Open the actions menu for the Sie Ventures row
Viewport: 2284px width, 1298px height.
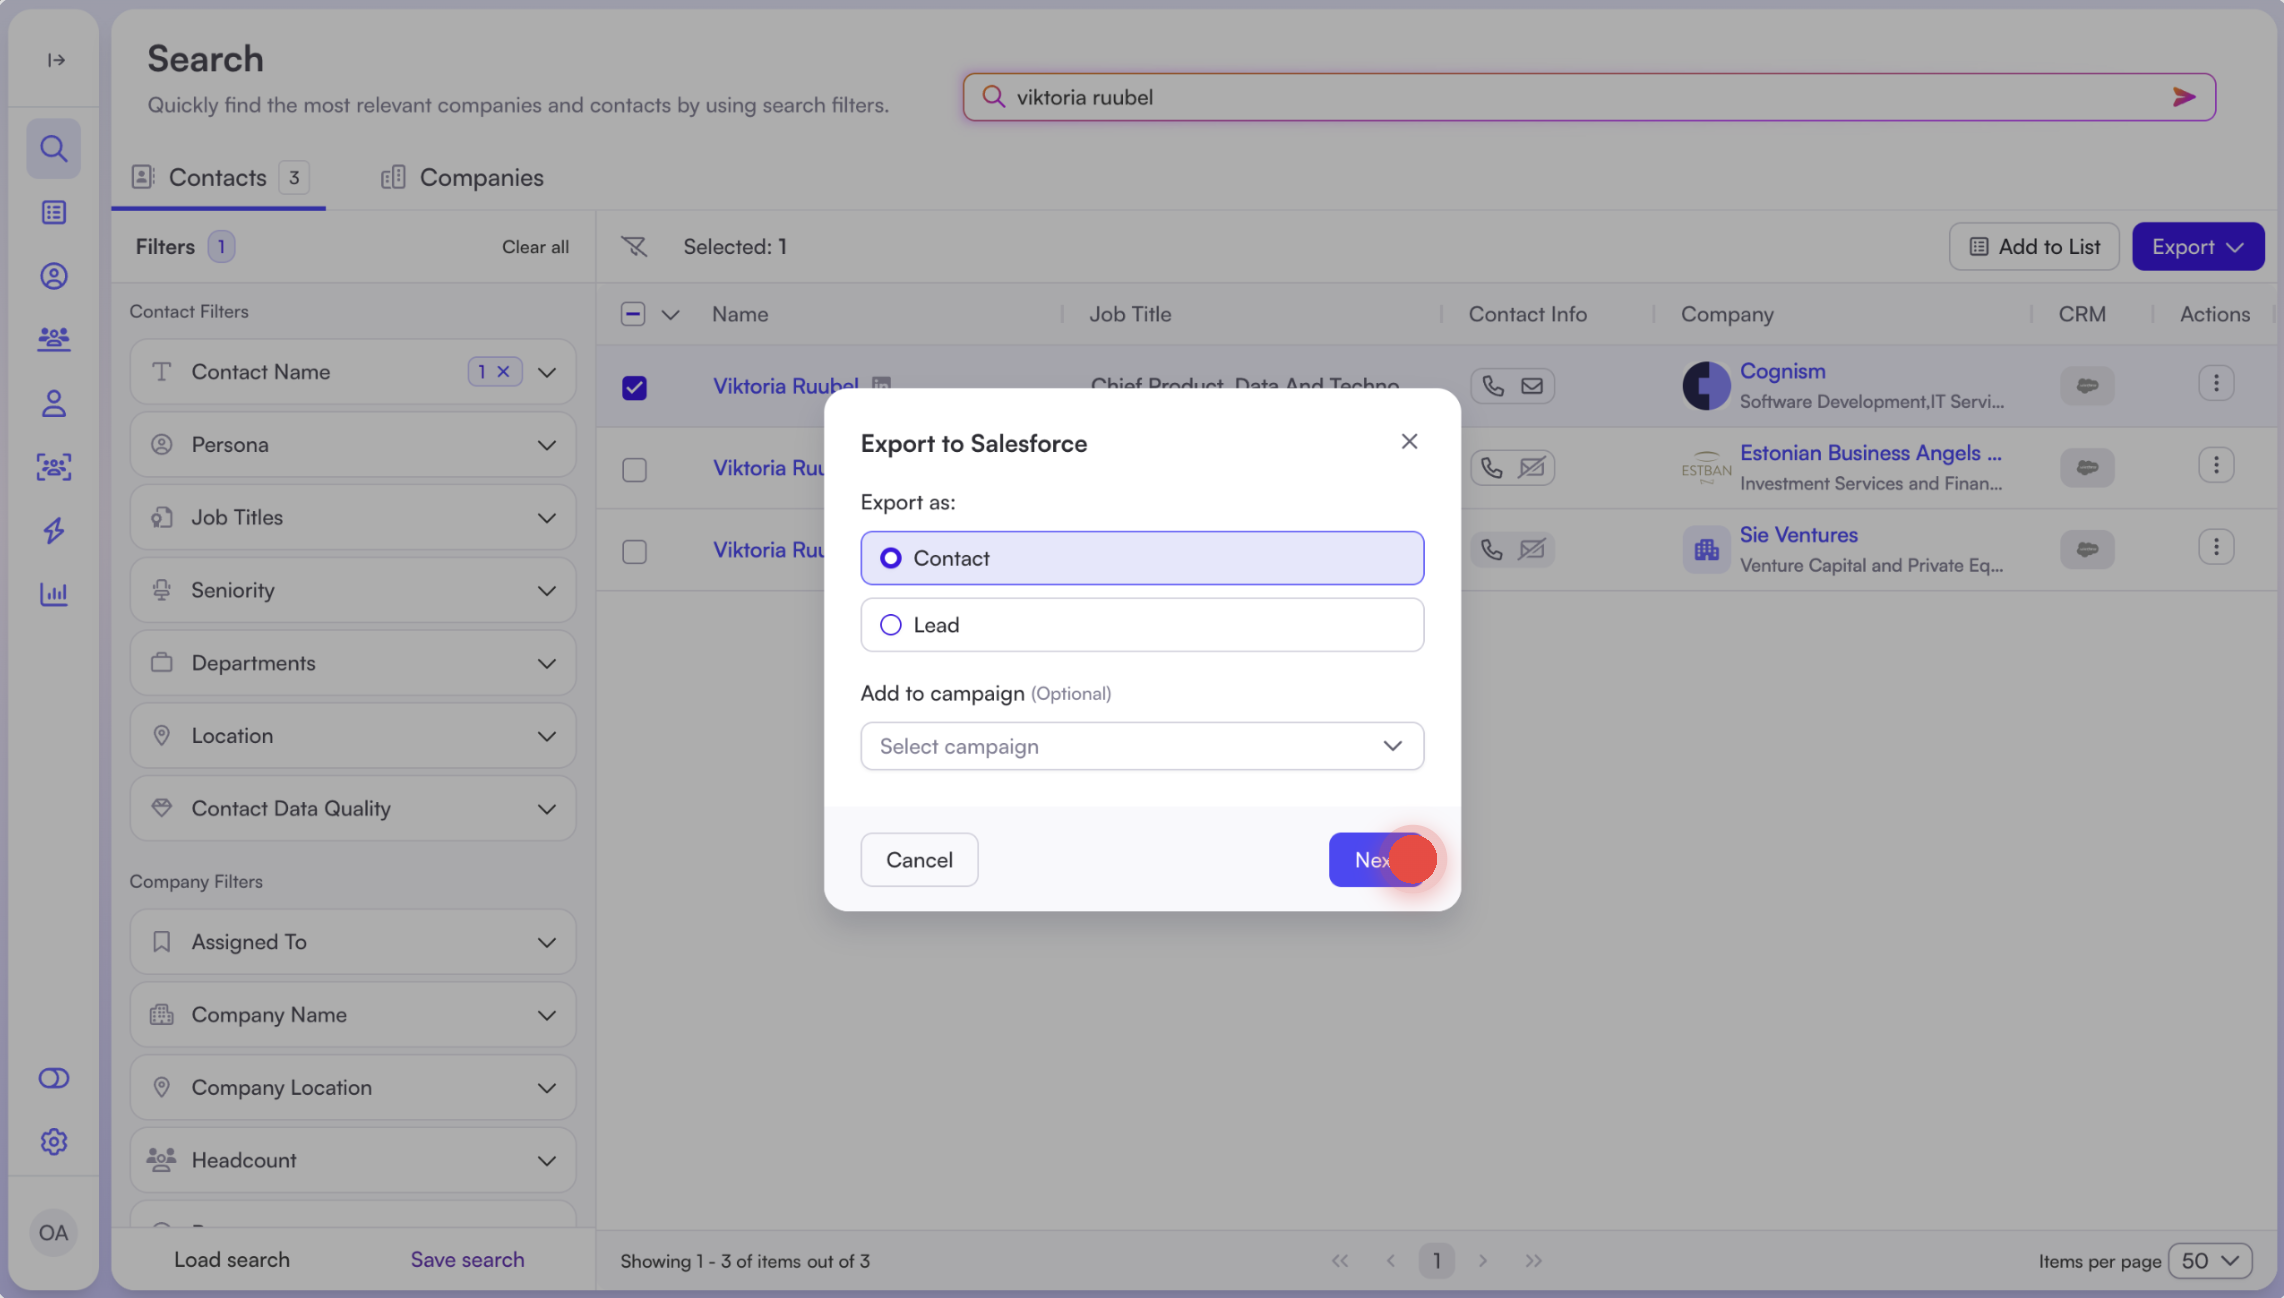(x=2215, y=548)
